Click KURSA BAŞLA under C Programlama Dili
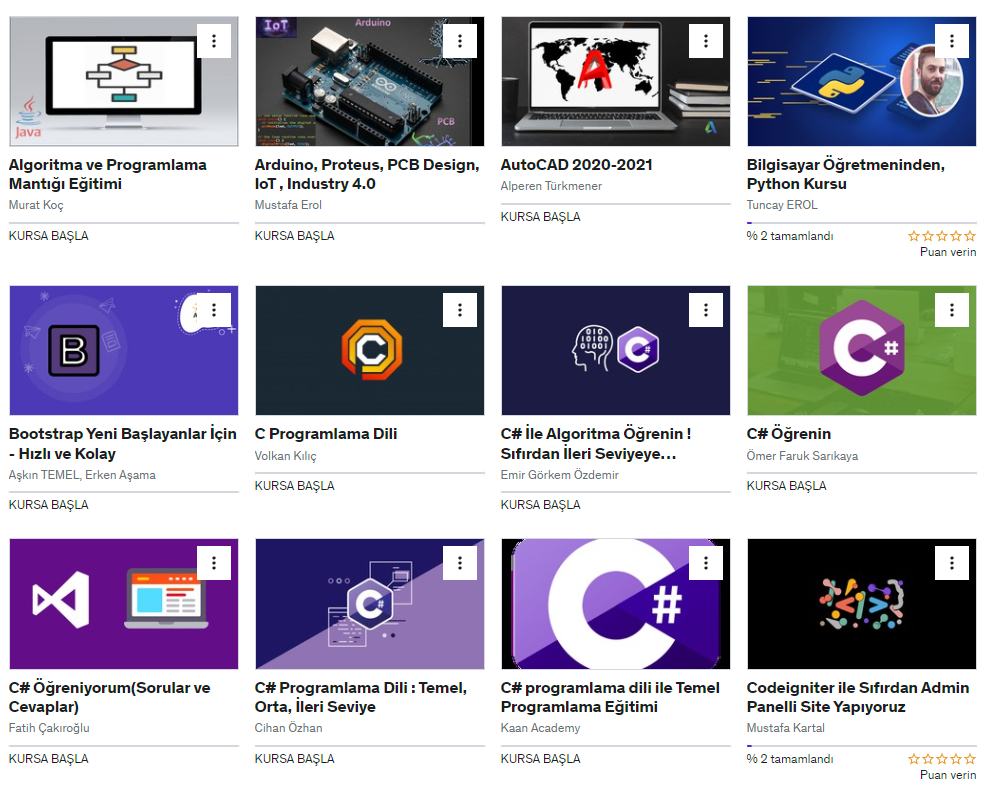The image size is (997, 791). pyautogui.click(x=295, y=486)
